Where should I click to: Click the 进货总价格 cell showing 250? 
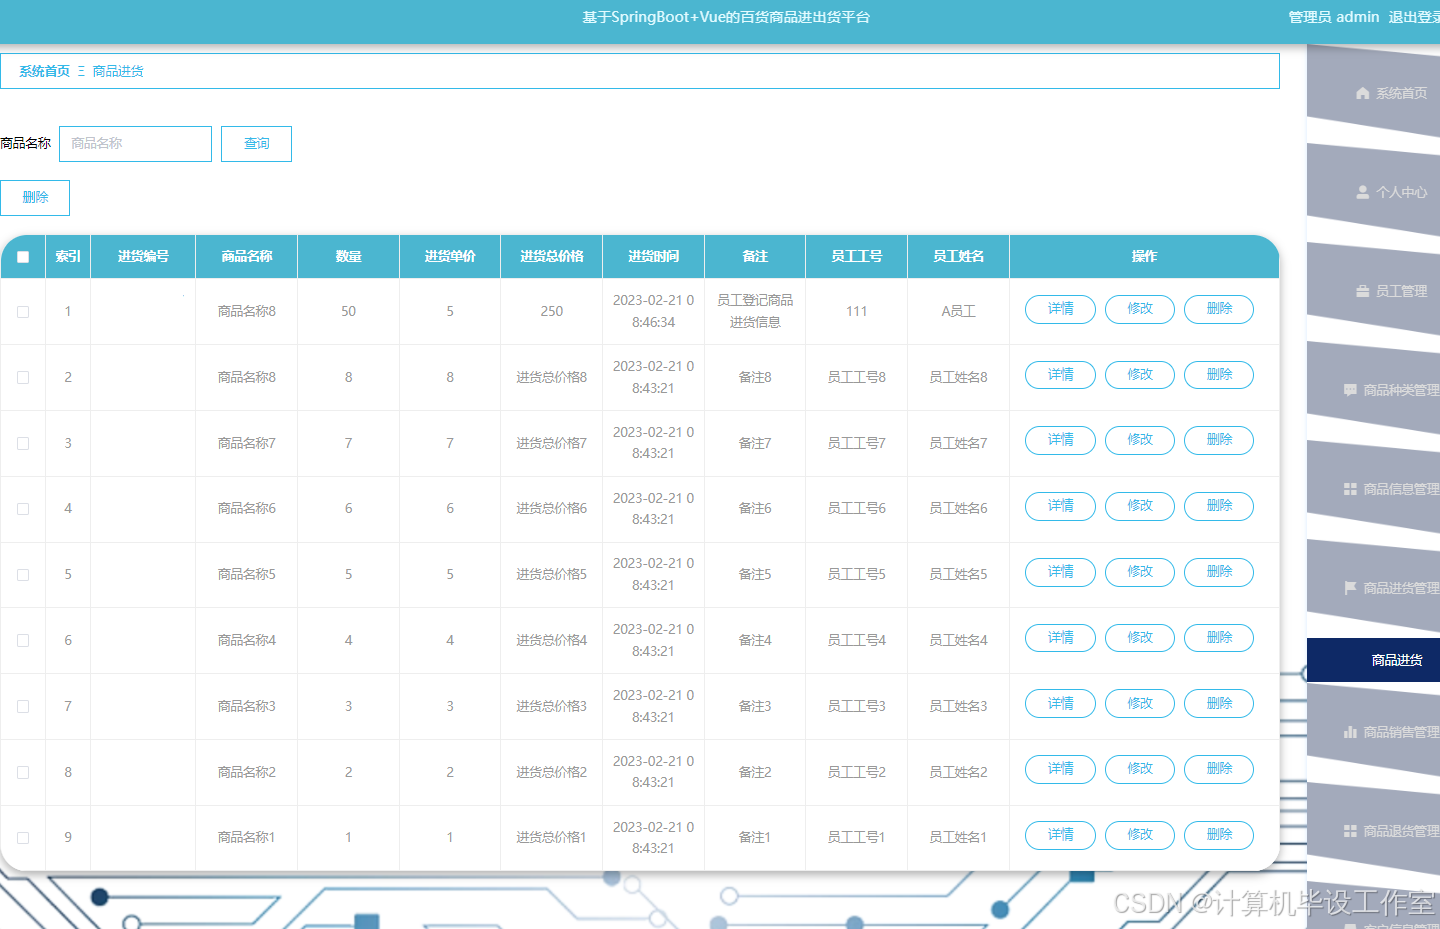tap(552, 311)
